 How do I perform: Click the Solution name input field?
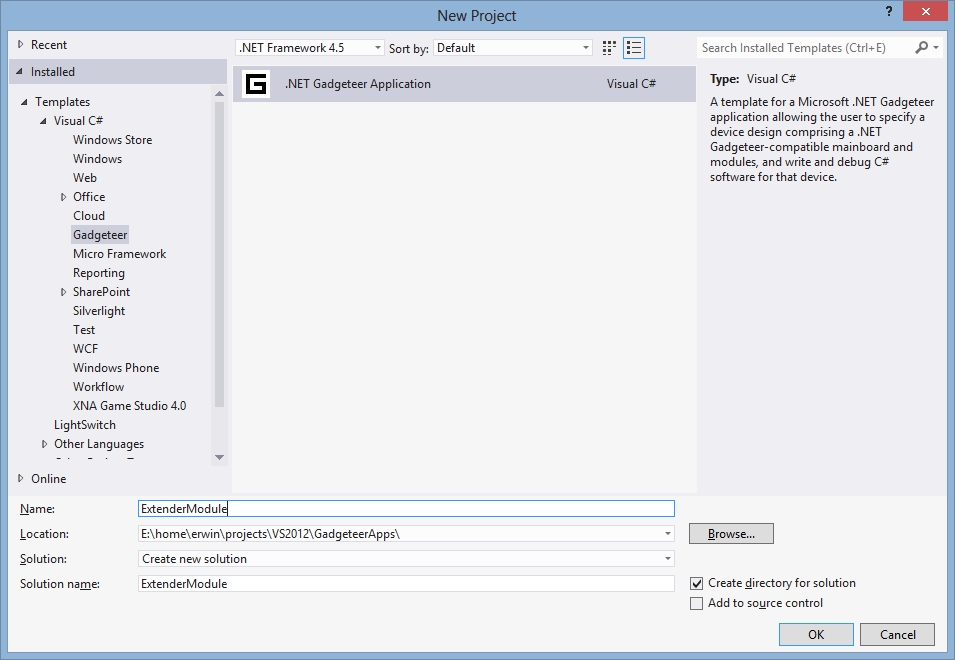(406, 584)
